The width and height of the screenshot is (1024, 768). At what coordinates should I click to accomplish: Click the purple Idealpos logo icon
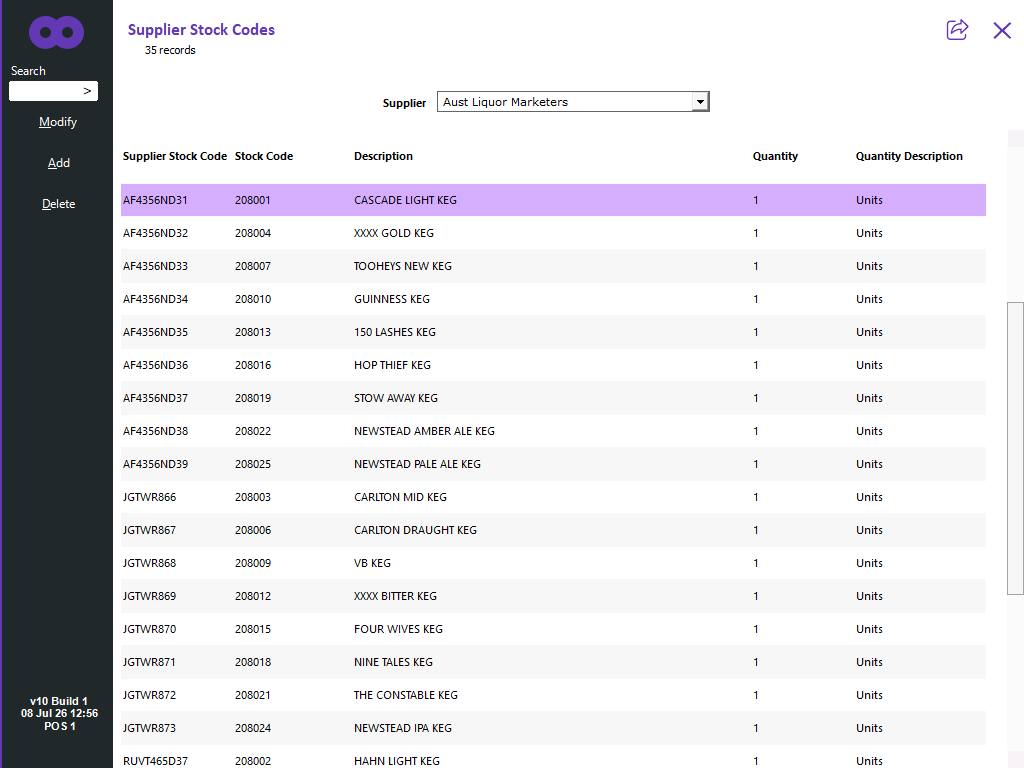tap(56, 32)
